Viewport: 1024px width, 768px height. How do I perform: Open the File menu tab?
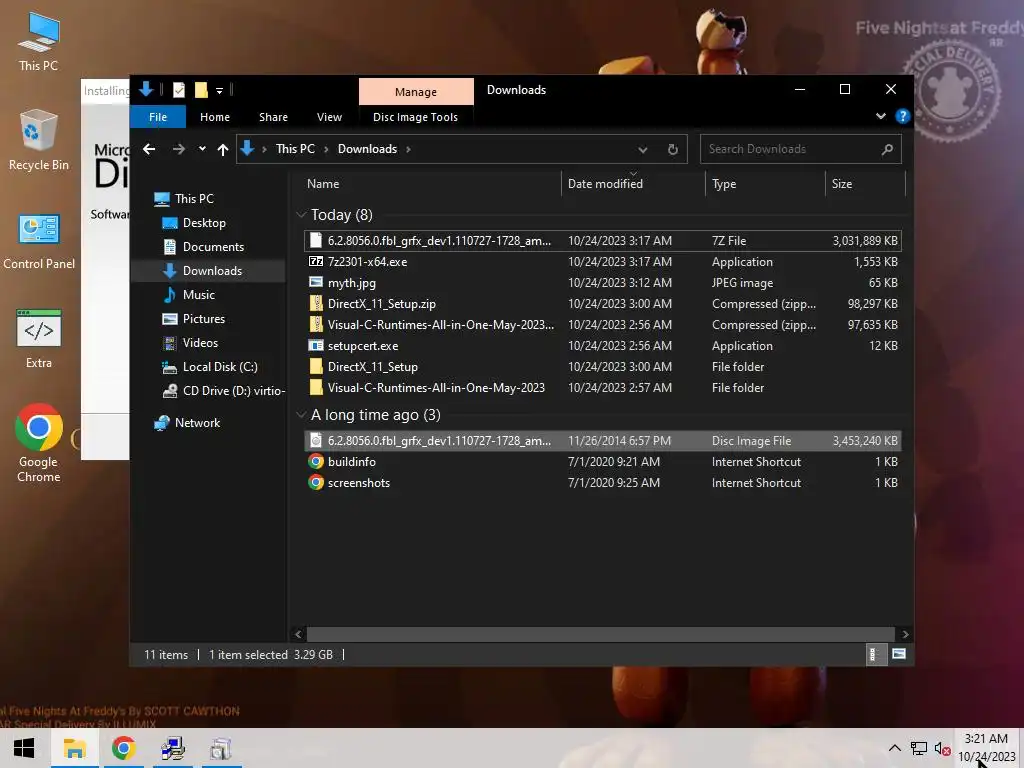click(158, 117)
